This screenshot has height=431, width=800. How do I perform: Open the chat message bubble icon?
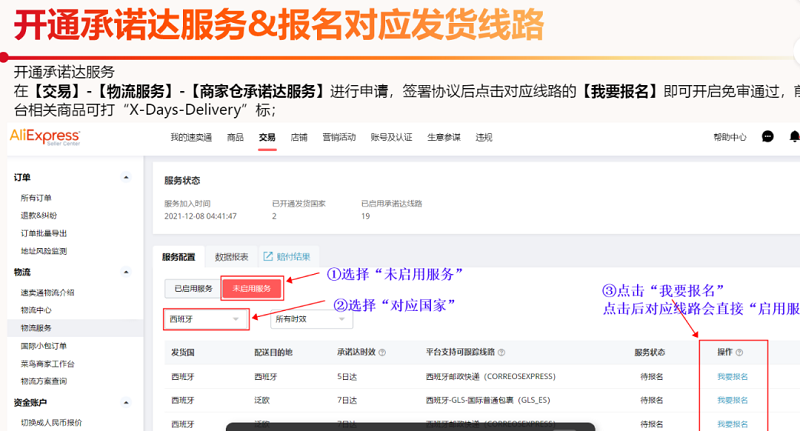767,137
